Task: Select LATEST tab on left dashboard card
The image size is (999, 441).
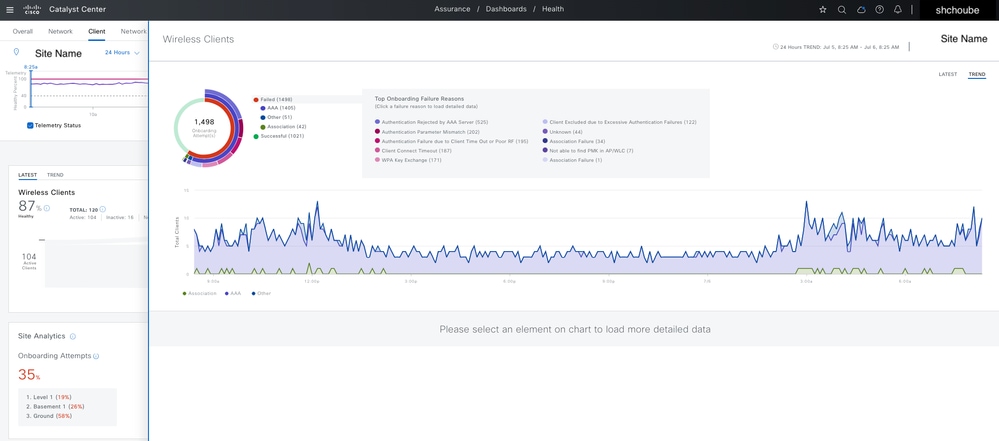Action: point(27,175)
